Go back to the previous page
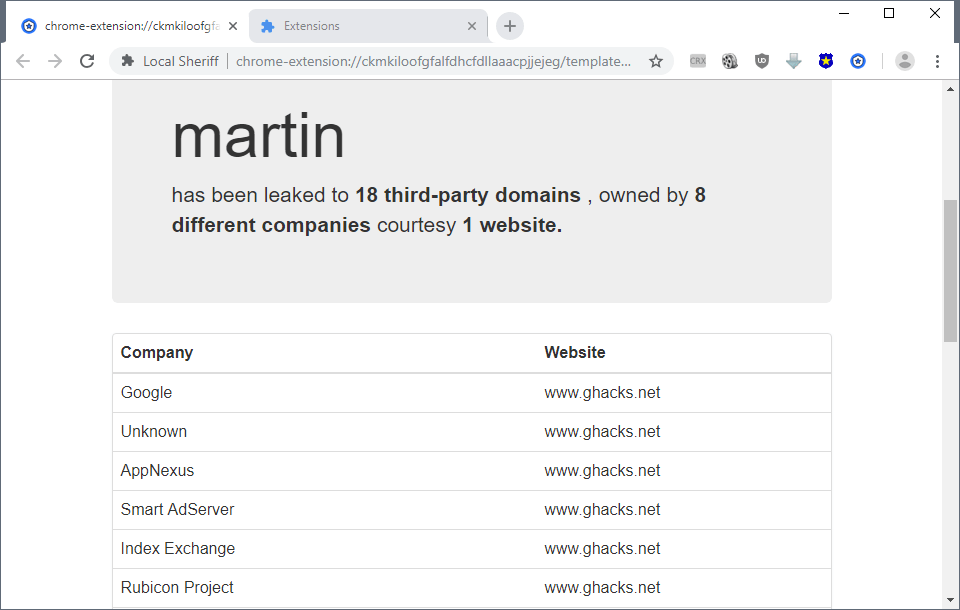This screenshot has height=610, width=960. [x=23, y=61]
